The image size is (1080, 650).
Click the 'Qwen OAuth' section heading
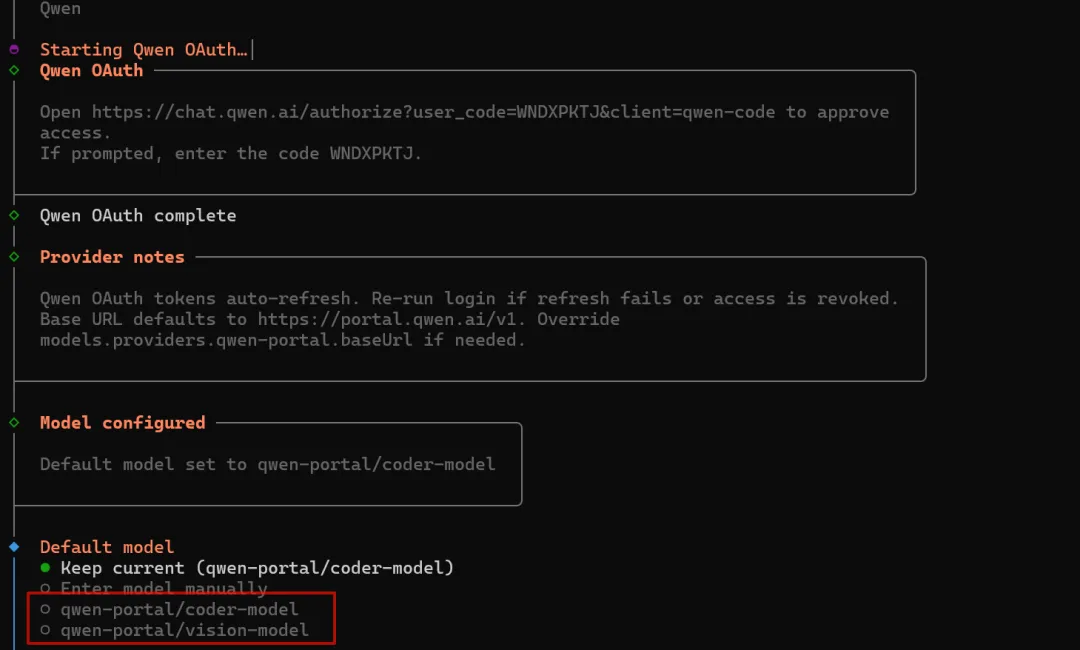click(x=91, y=70)
